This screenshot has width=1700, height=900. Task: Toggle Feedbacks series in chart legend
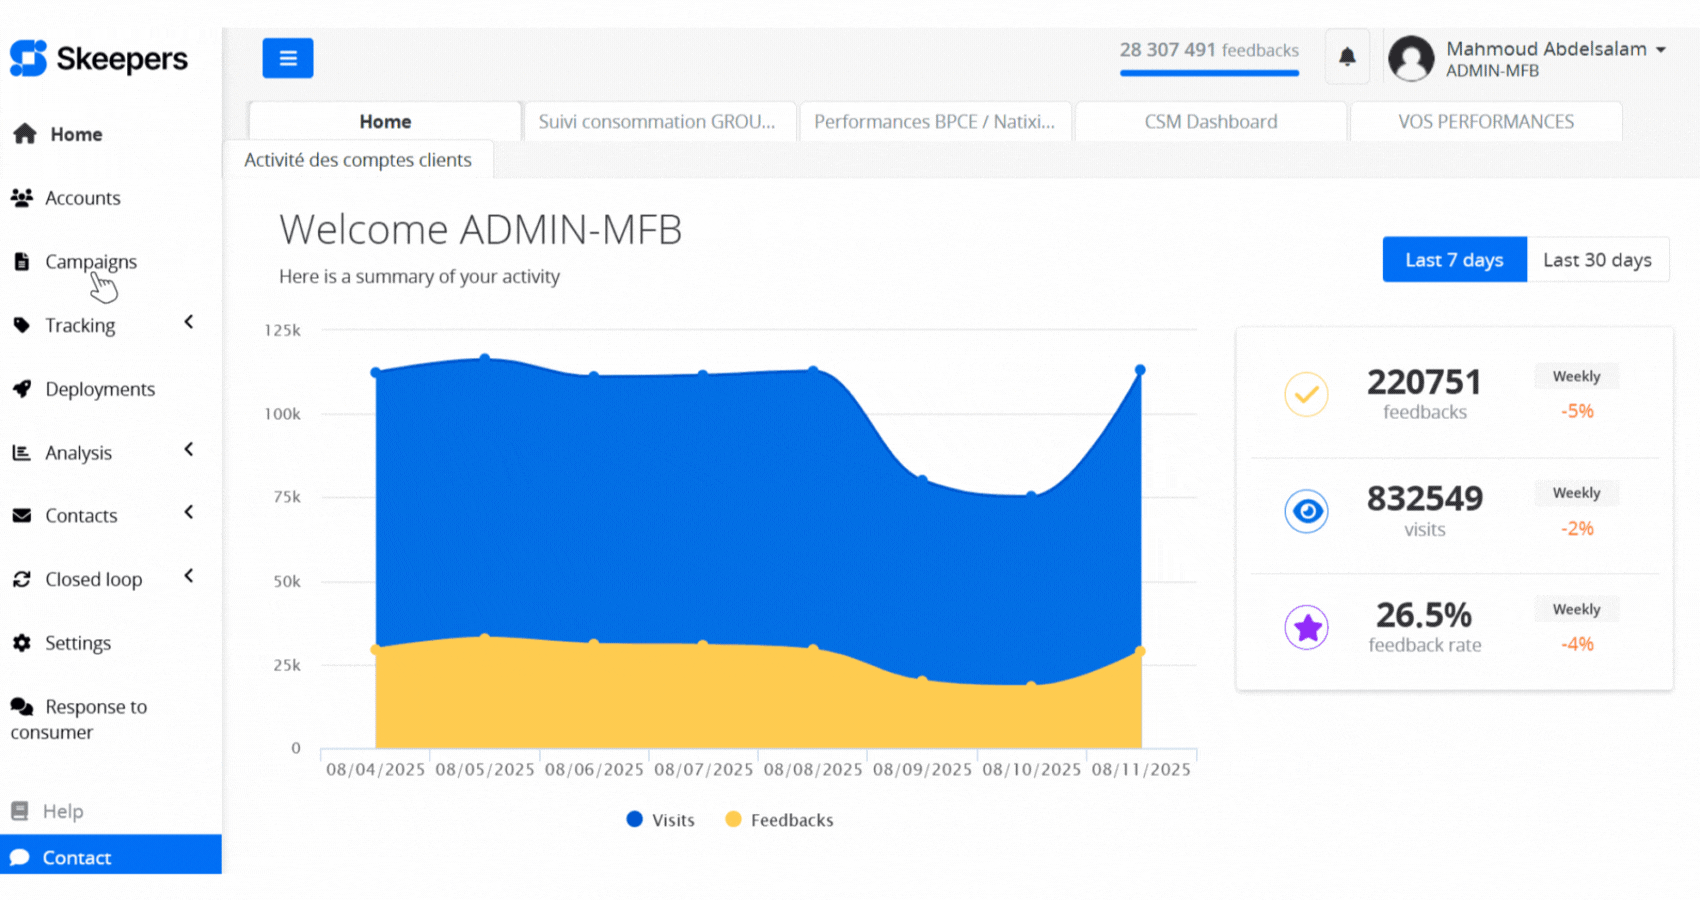pyautogui.click(x=779, y=820)
